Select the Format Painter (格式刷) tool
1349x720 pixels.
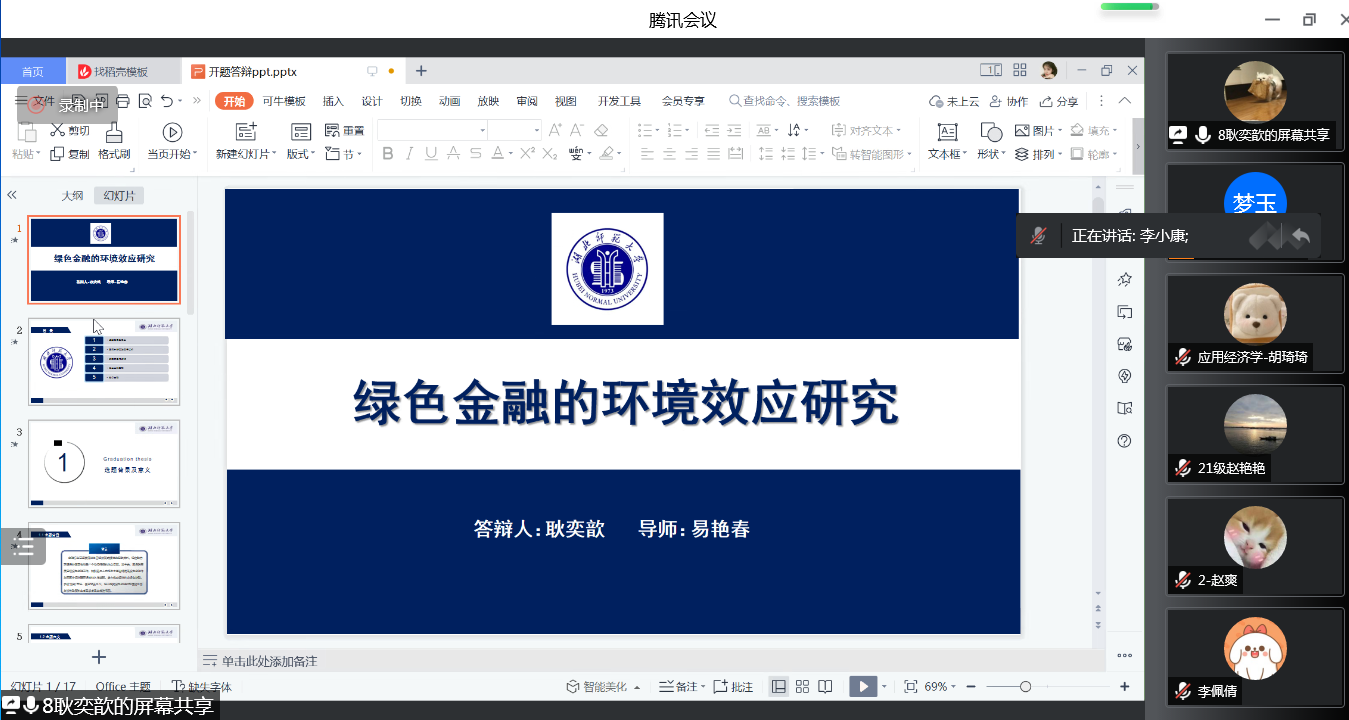[114, 133]
